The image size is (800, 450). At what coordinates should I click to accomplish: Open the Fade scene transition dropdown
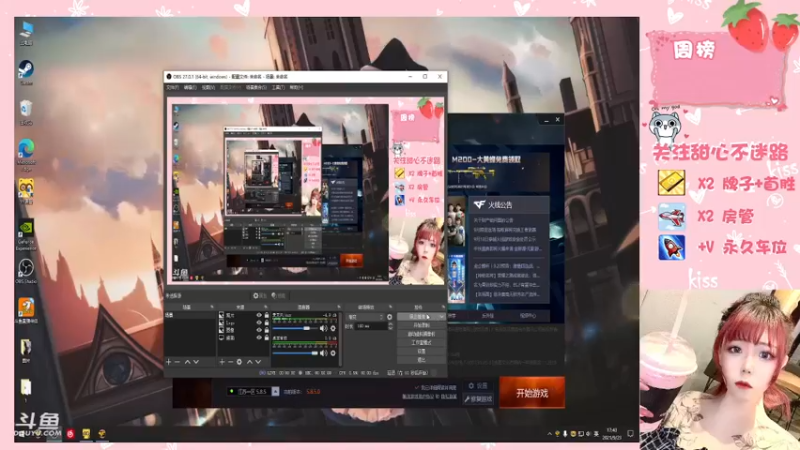click(x=365, y=317)
